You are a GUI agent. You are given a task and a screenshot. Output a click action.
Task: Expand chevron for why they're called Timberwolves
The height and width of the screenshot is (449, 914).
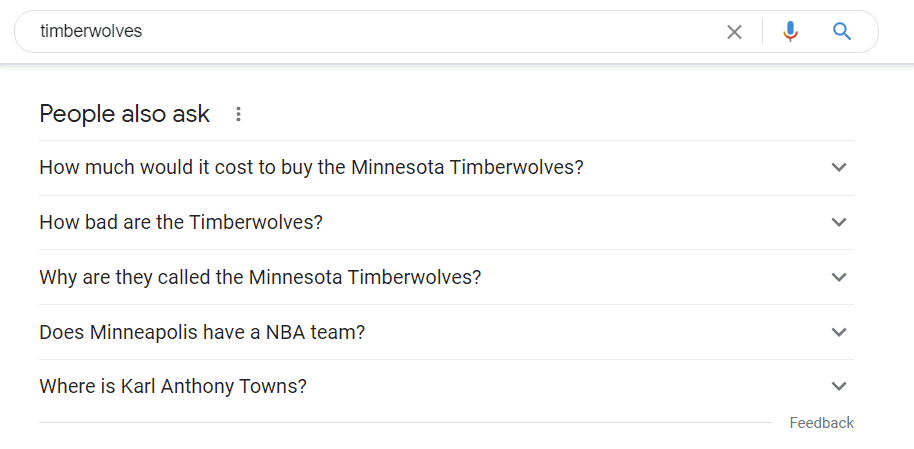click(x=839, y=277)
